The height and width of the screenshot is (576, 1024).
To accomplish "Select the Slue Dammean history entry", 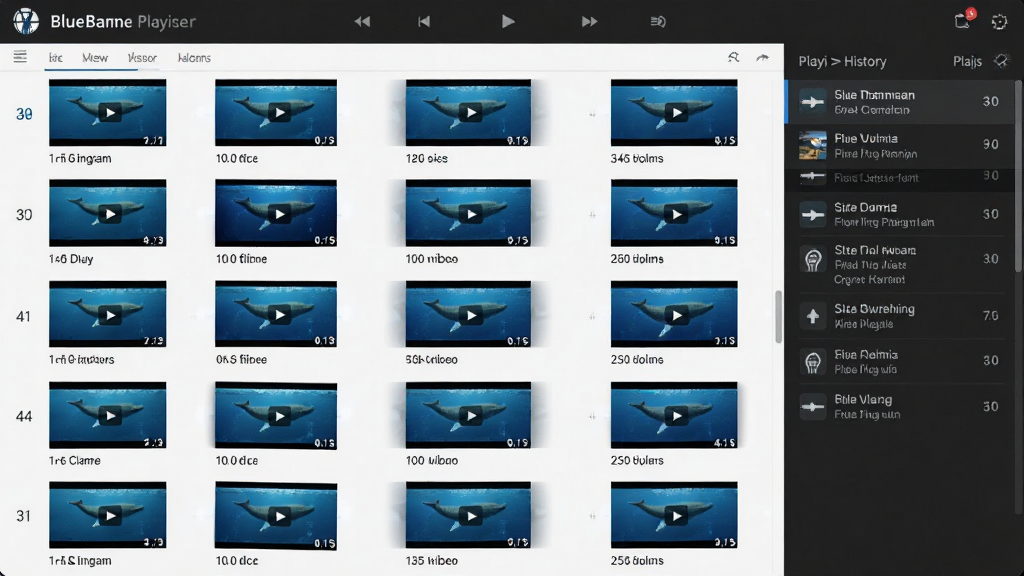I will 900,102.
